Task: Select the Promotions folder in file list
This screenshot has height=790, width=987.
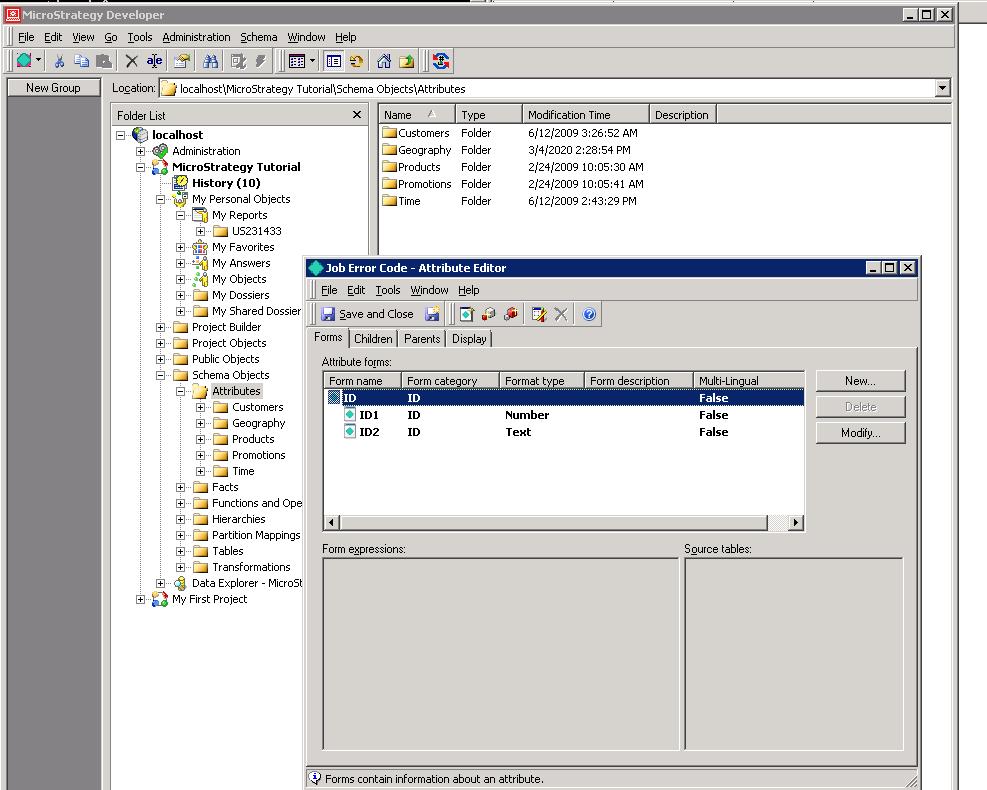Action: 417,184
